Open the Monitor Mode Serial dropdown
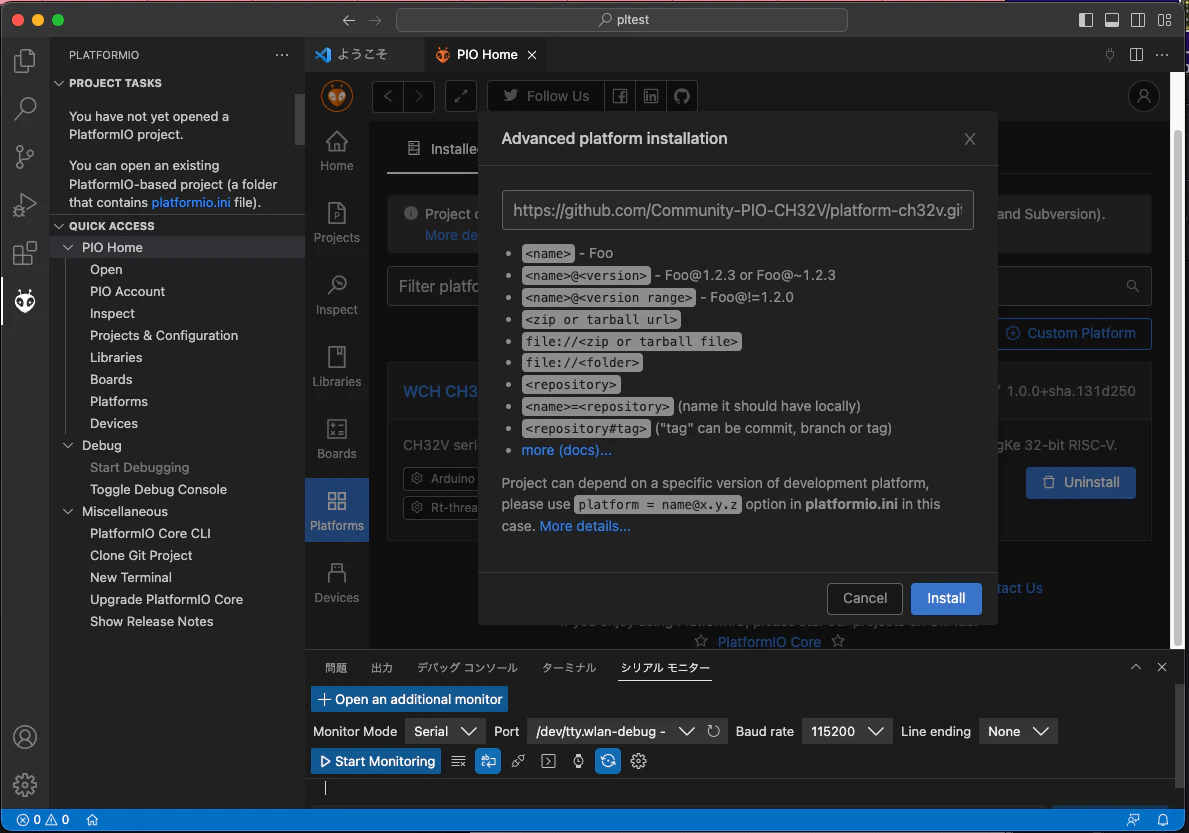The image size is (1189, 833). (445, 731)
